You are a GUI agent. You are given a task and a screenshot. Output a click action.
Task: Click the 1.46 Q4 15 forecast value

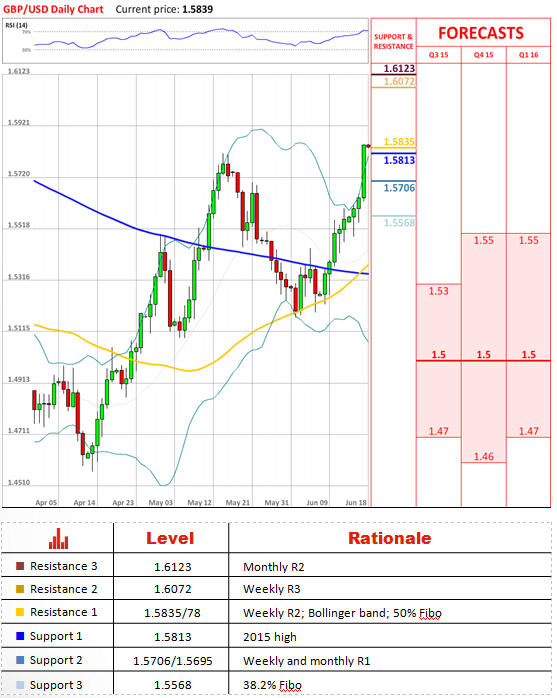(x=484, y=456)
